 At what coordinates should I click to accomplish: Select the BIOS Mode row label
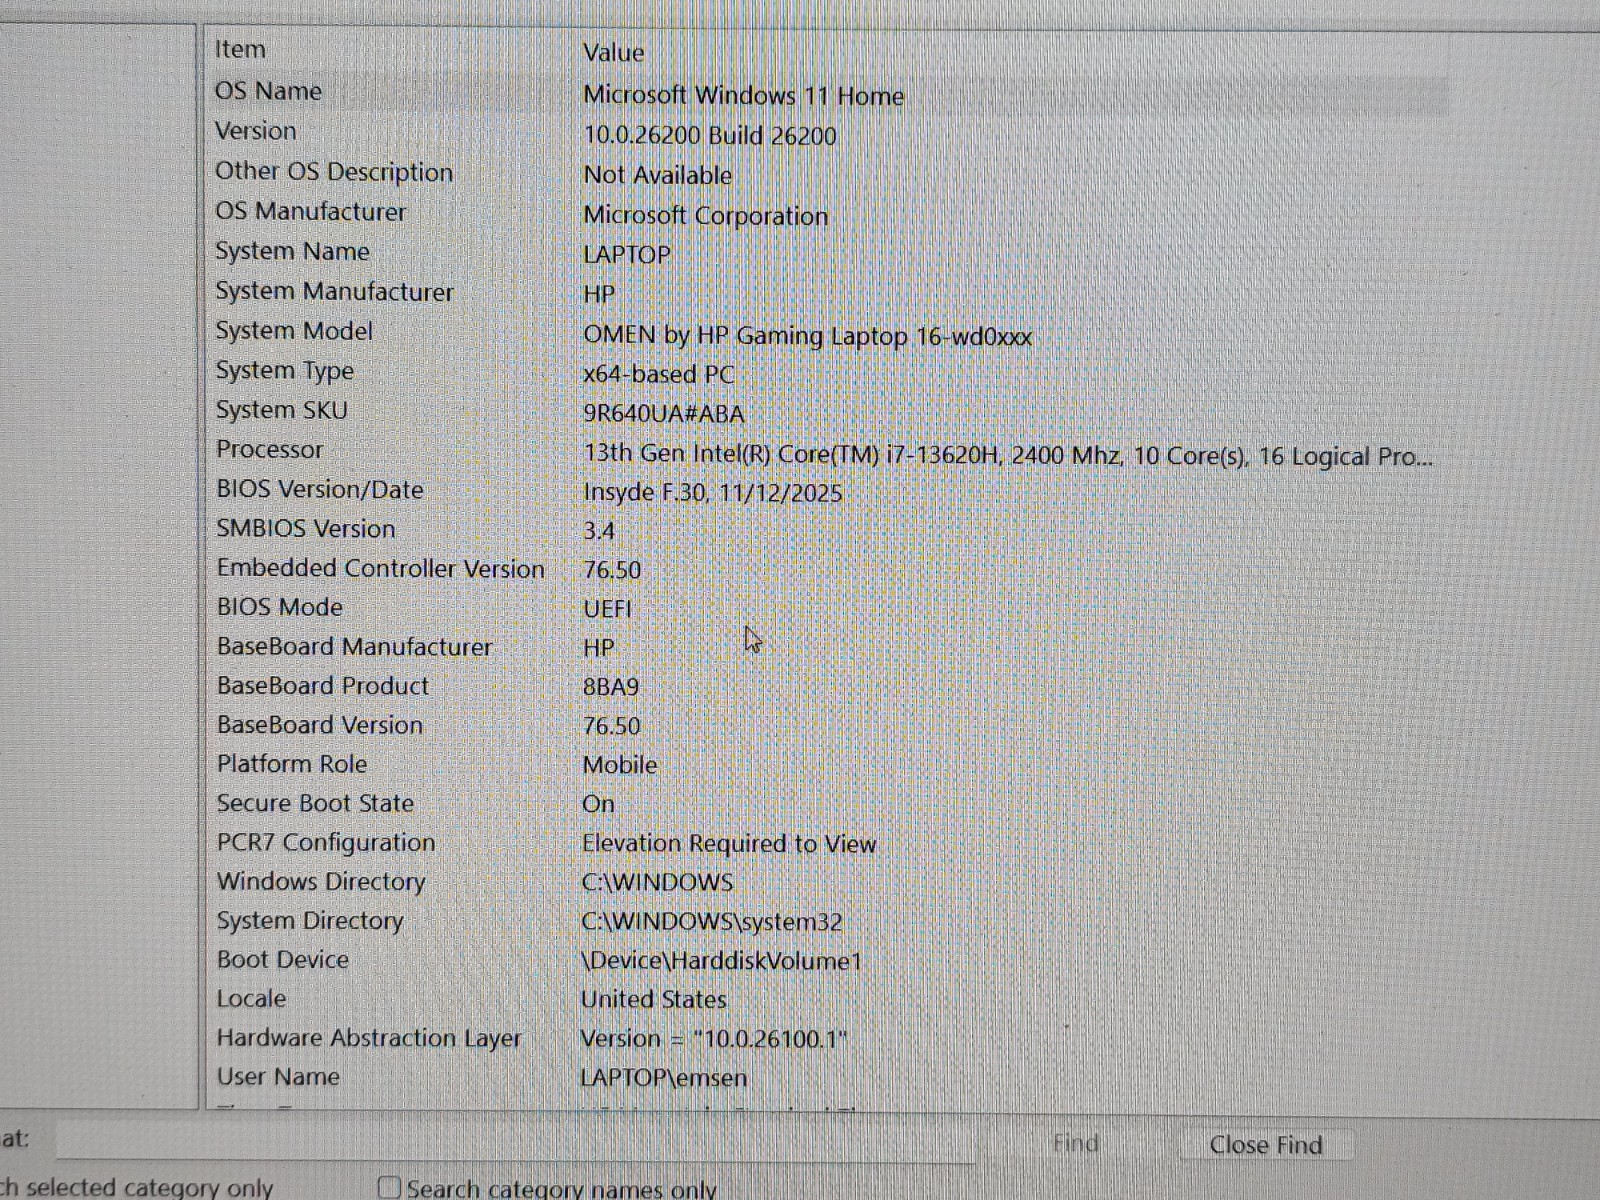point(280,607)
